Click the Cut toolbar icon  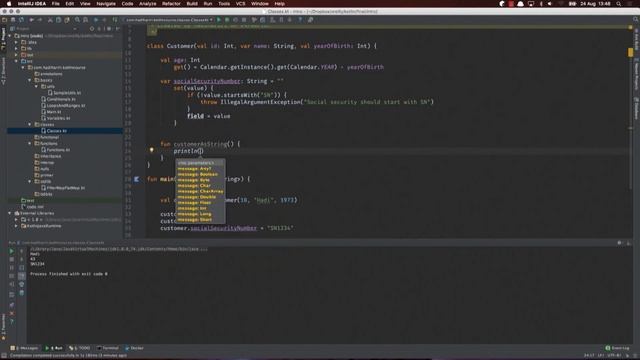(x=50, y=20)
